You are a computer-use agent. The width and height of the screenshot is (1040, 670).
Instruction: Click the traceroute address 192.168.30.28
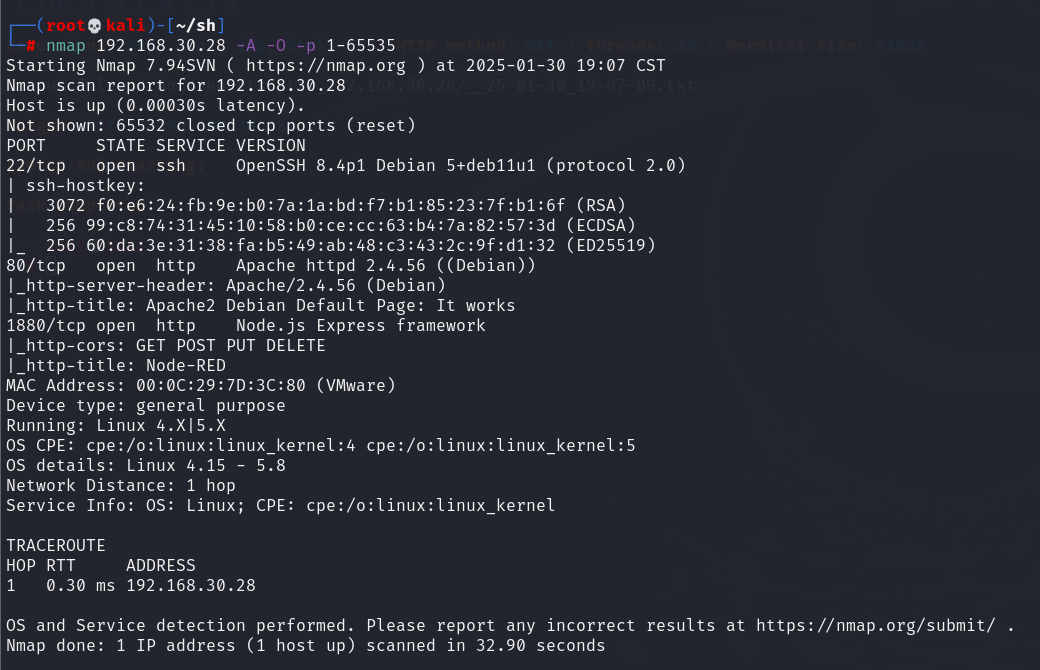click(x=191, y=586)
